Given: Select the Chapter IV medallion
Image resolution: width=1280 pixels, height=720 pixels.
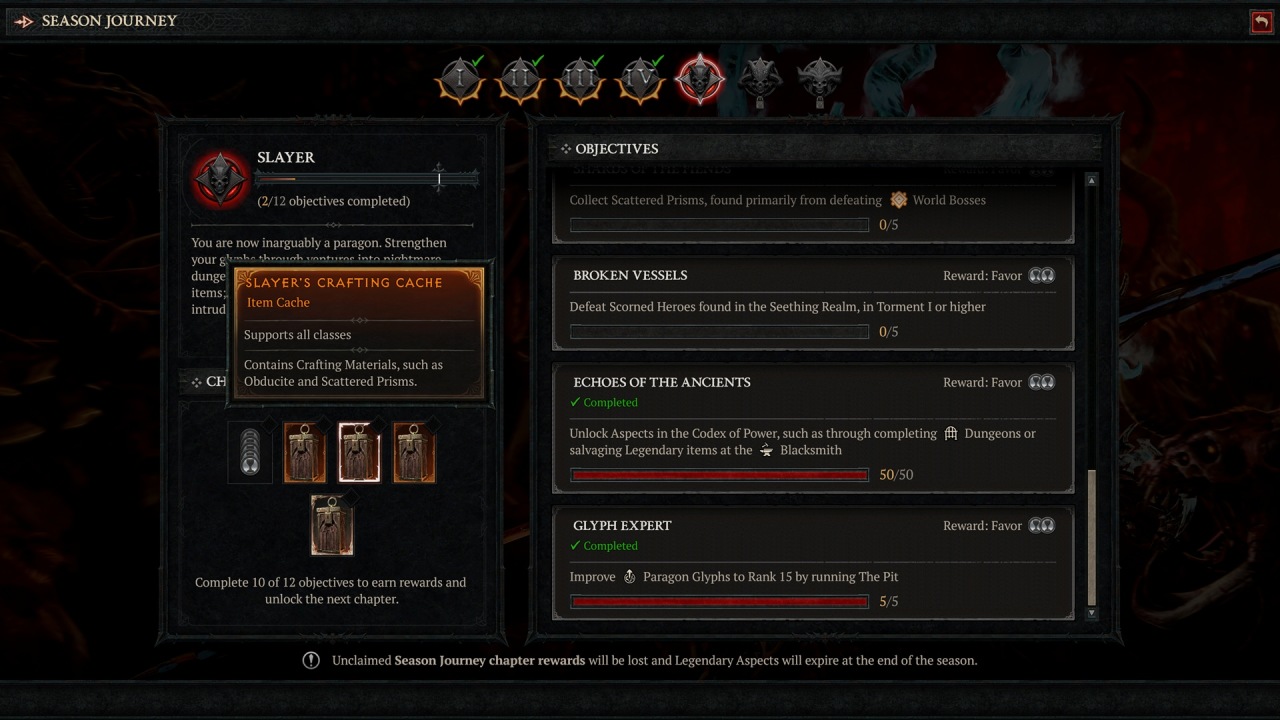Looking at the screenshot, I should [640, 80].
